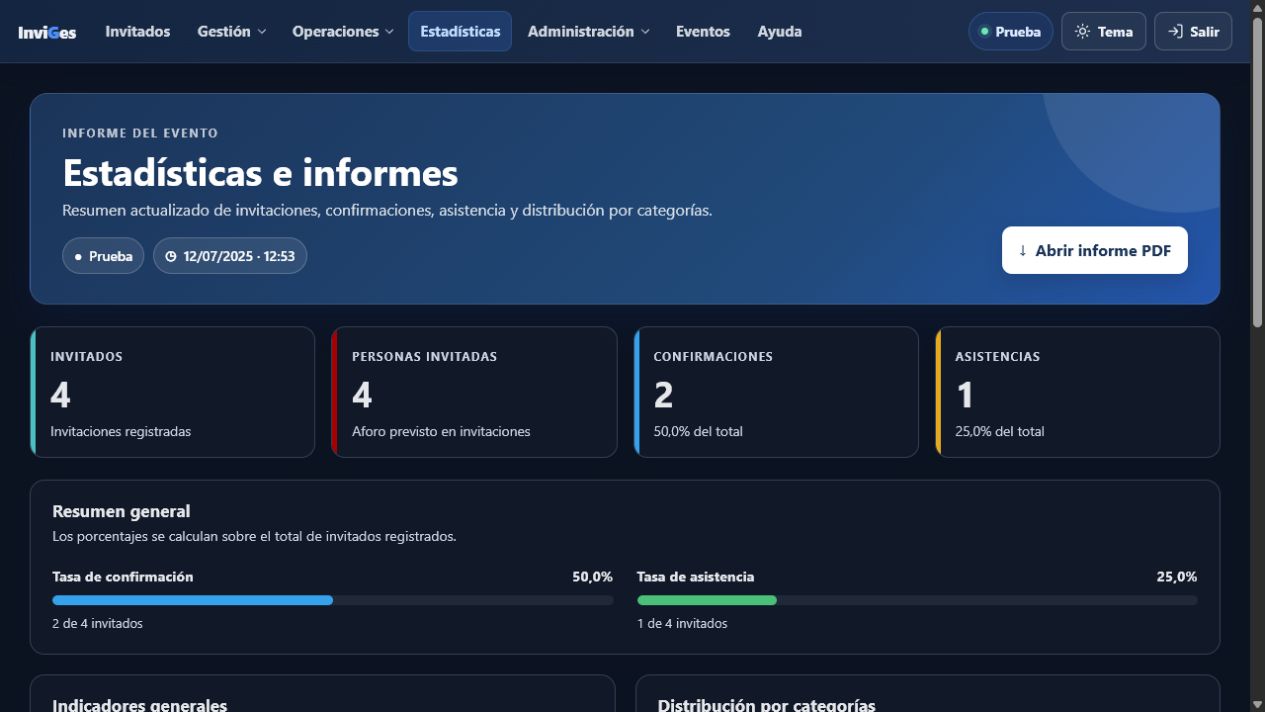This screenshot has height=712, width=1265.
Task: Click the blue Tasa de confirmación progress bar
Action: pos(192,600)
